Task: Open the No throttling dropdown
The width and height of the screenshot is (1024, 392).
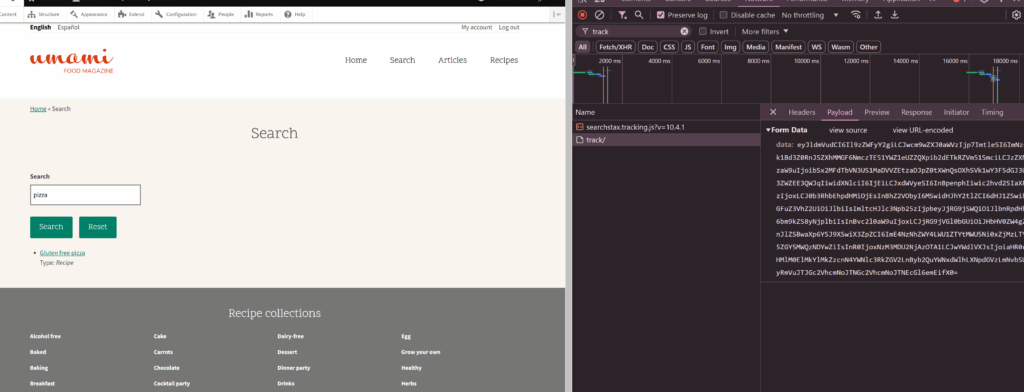Action: [x=810, y=15]
